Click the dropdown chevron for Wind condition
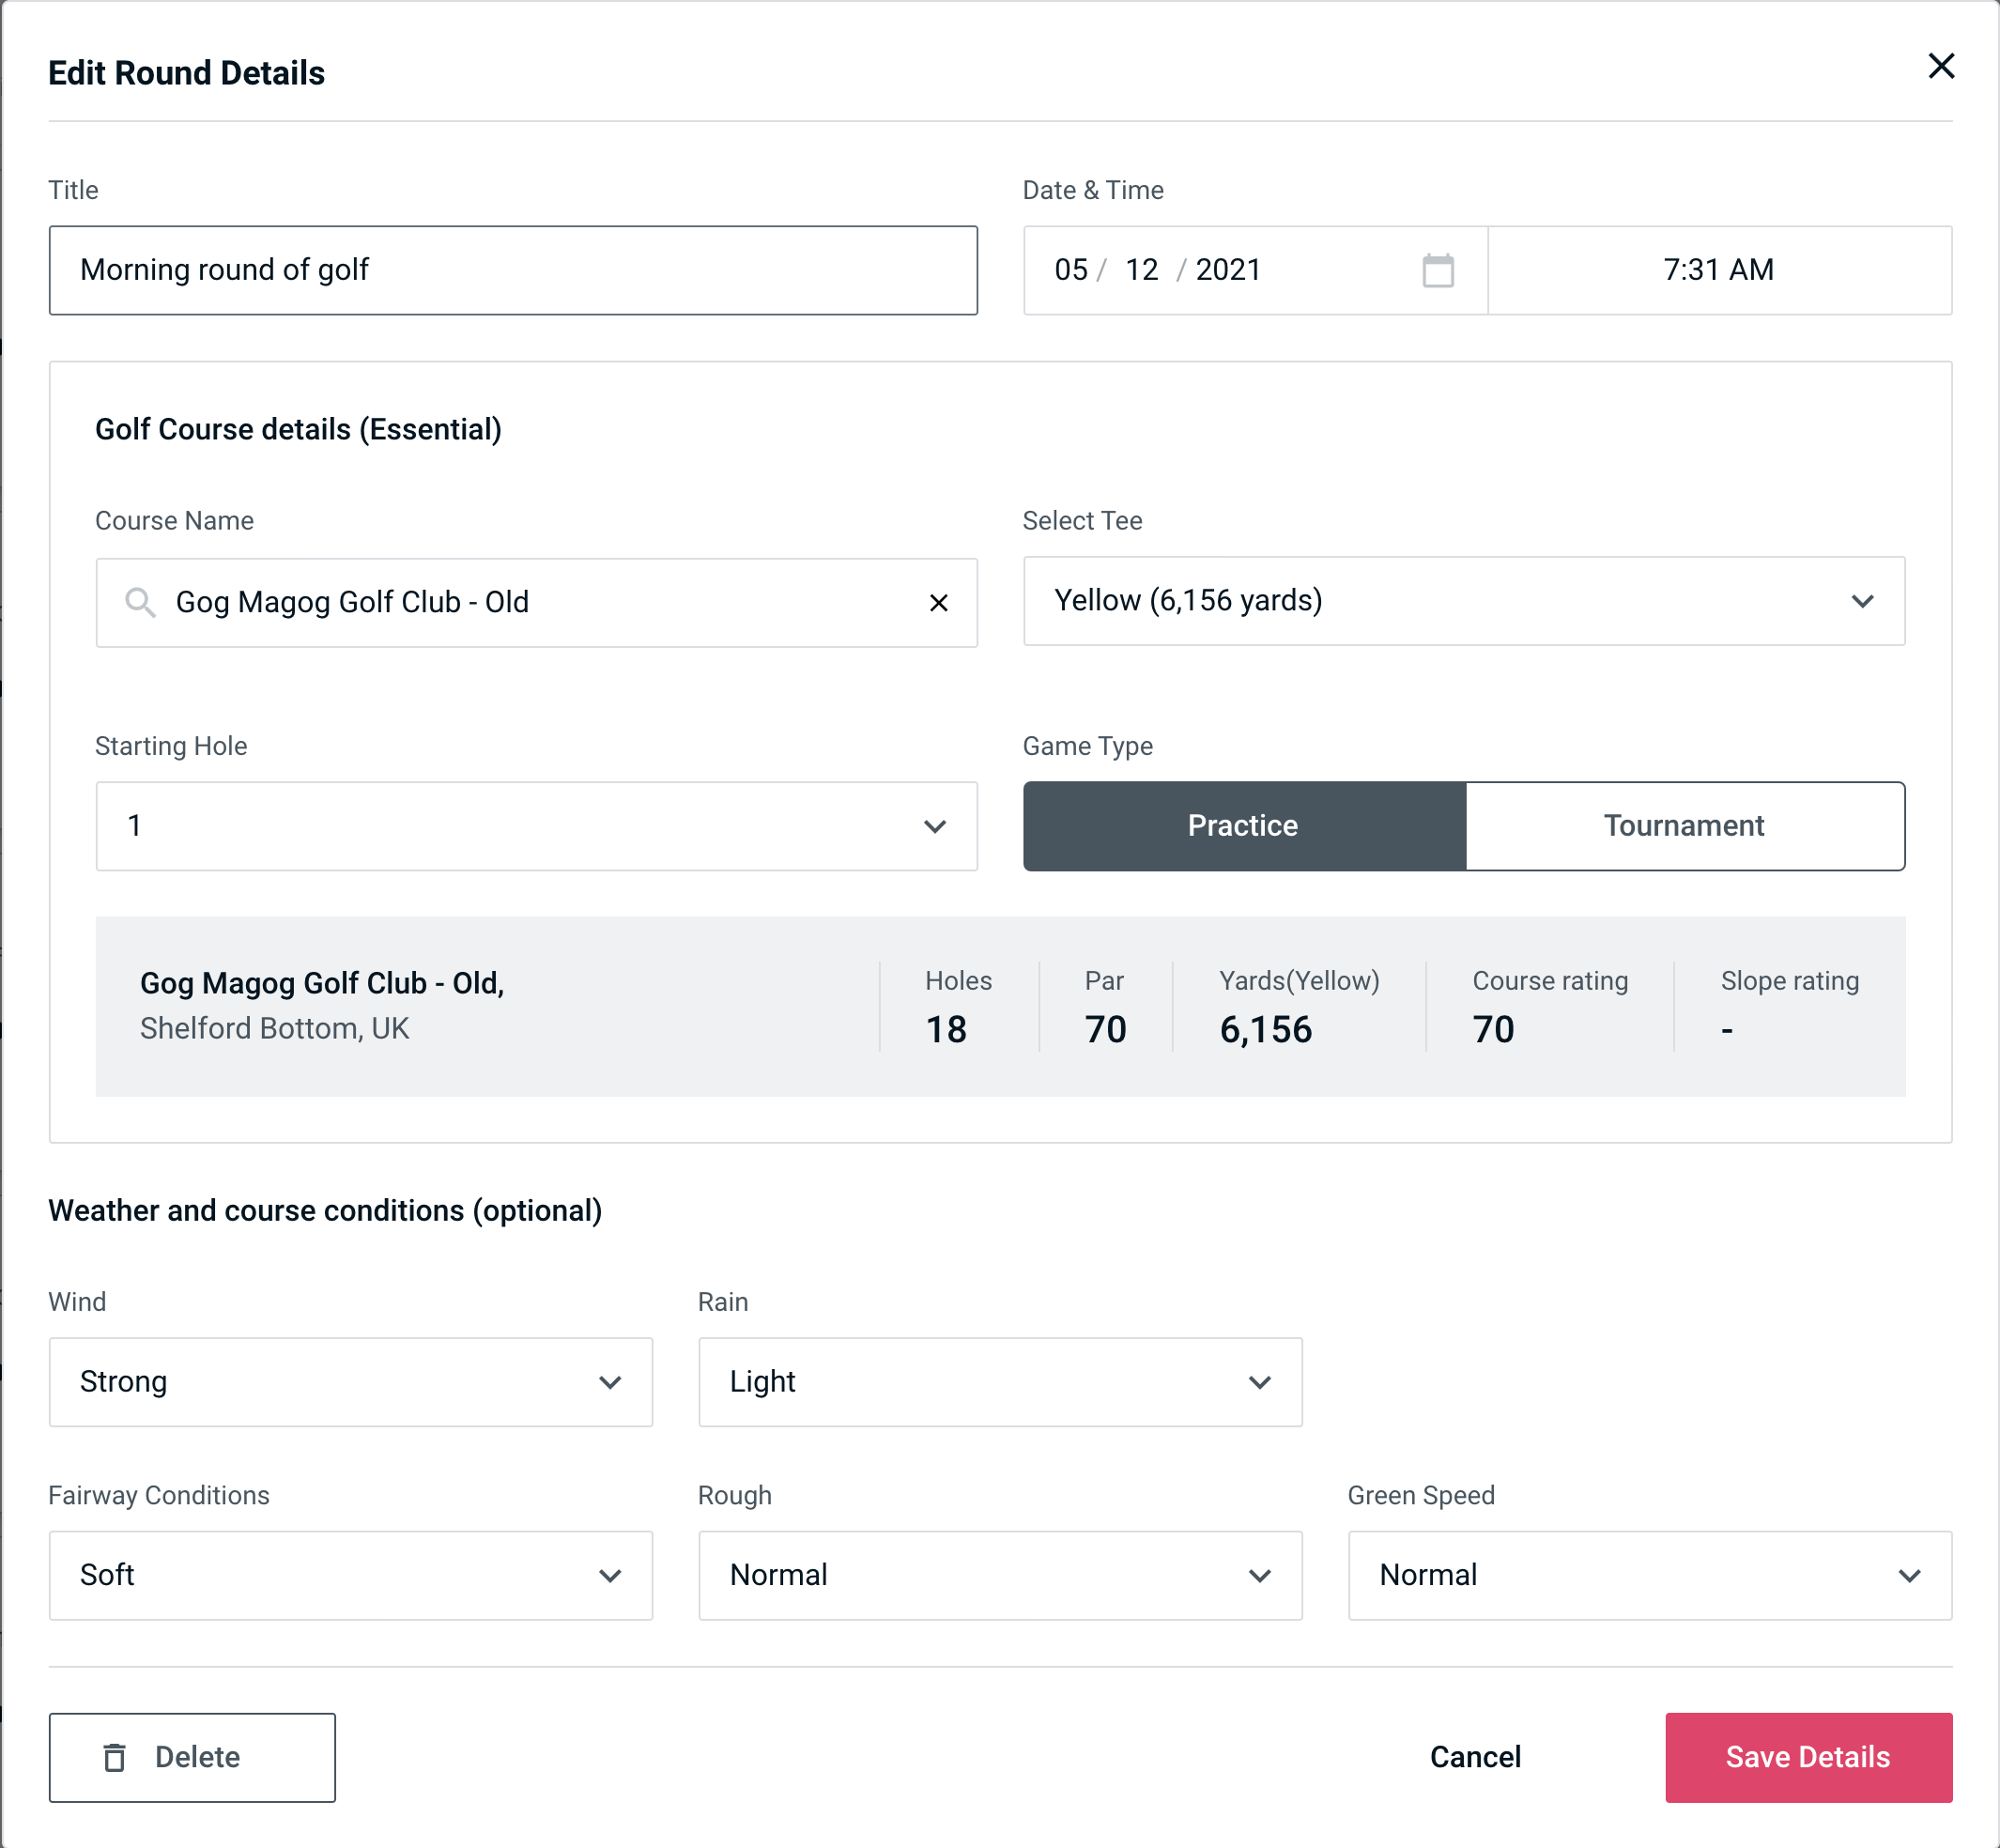The height and width of the screenshot is (1848, 2000). pyautogui.click(x=611, y=1381)
